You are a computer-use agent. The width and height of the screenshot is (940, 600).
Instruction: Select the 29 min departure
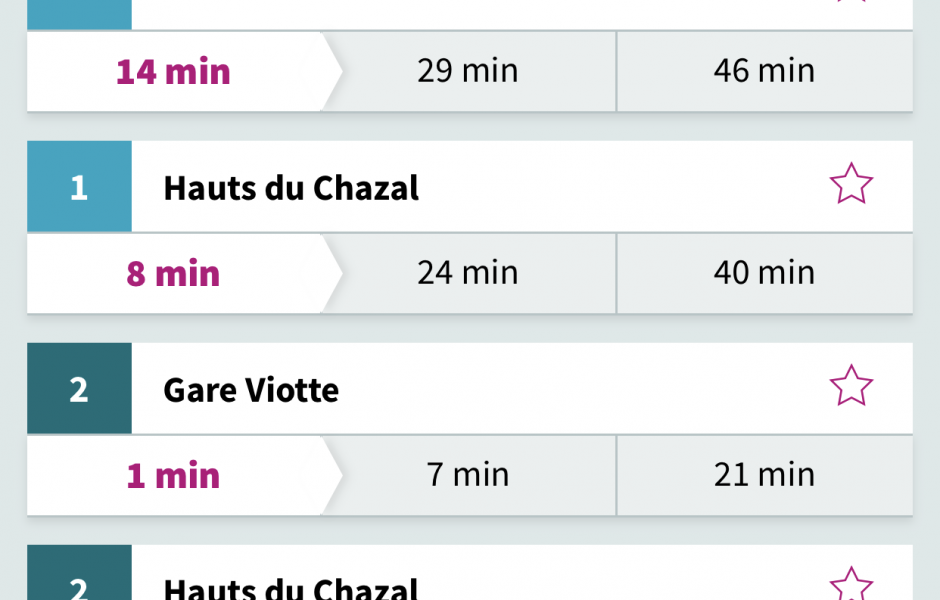click(x=468, y=71)
